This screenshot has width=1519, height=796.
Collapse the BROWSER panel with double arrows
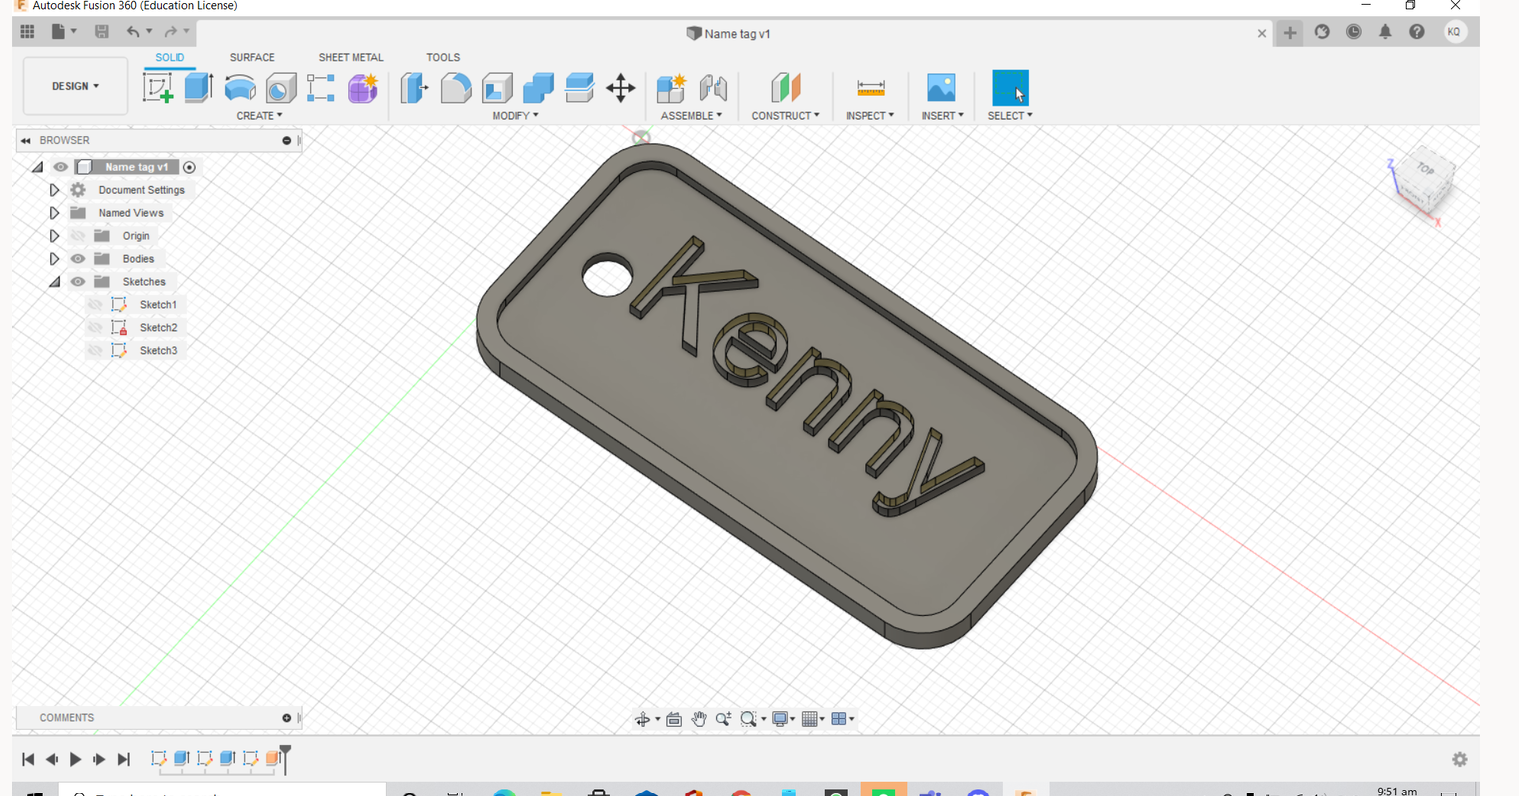click(x=26, y=141)
